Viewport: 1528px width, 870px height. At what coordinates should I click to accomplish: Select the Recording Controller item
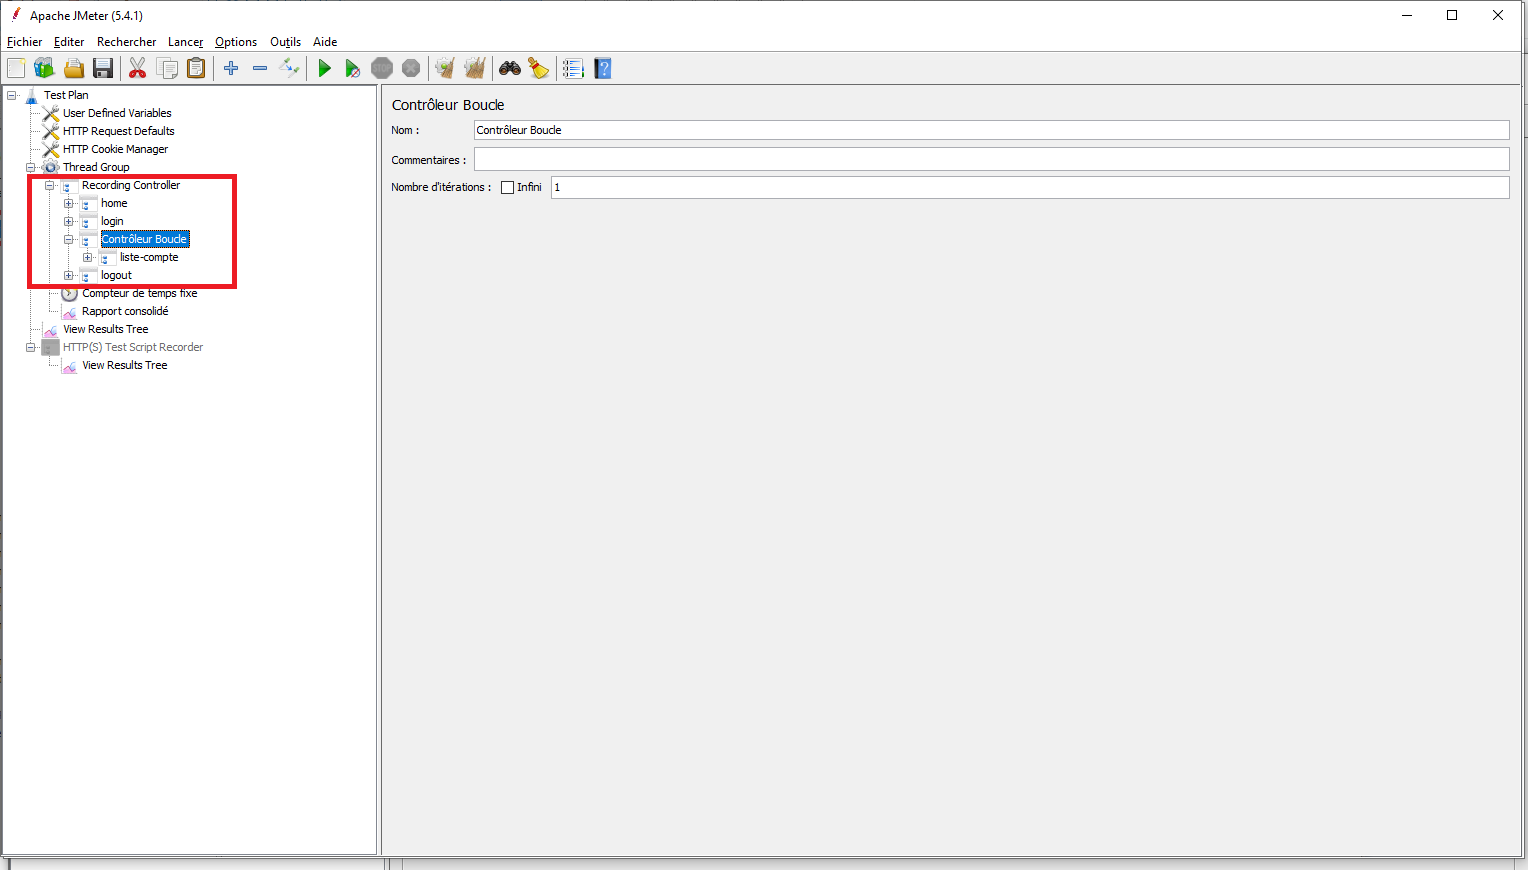point(131,185)
